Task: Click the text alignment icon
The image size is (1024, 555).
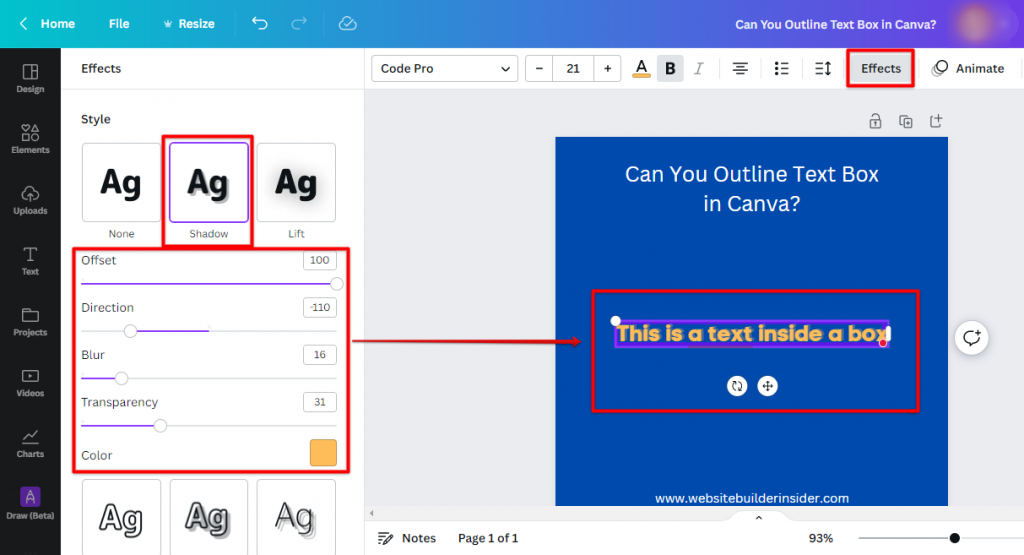Action: pyautogui.click(x=740, y=68)
